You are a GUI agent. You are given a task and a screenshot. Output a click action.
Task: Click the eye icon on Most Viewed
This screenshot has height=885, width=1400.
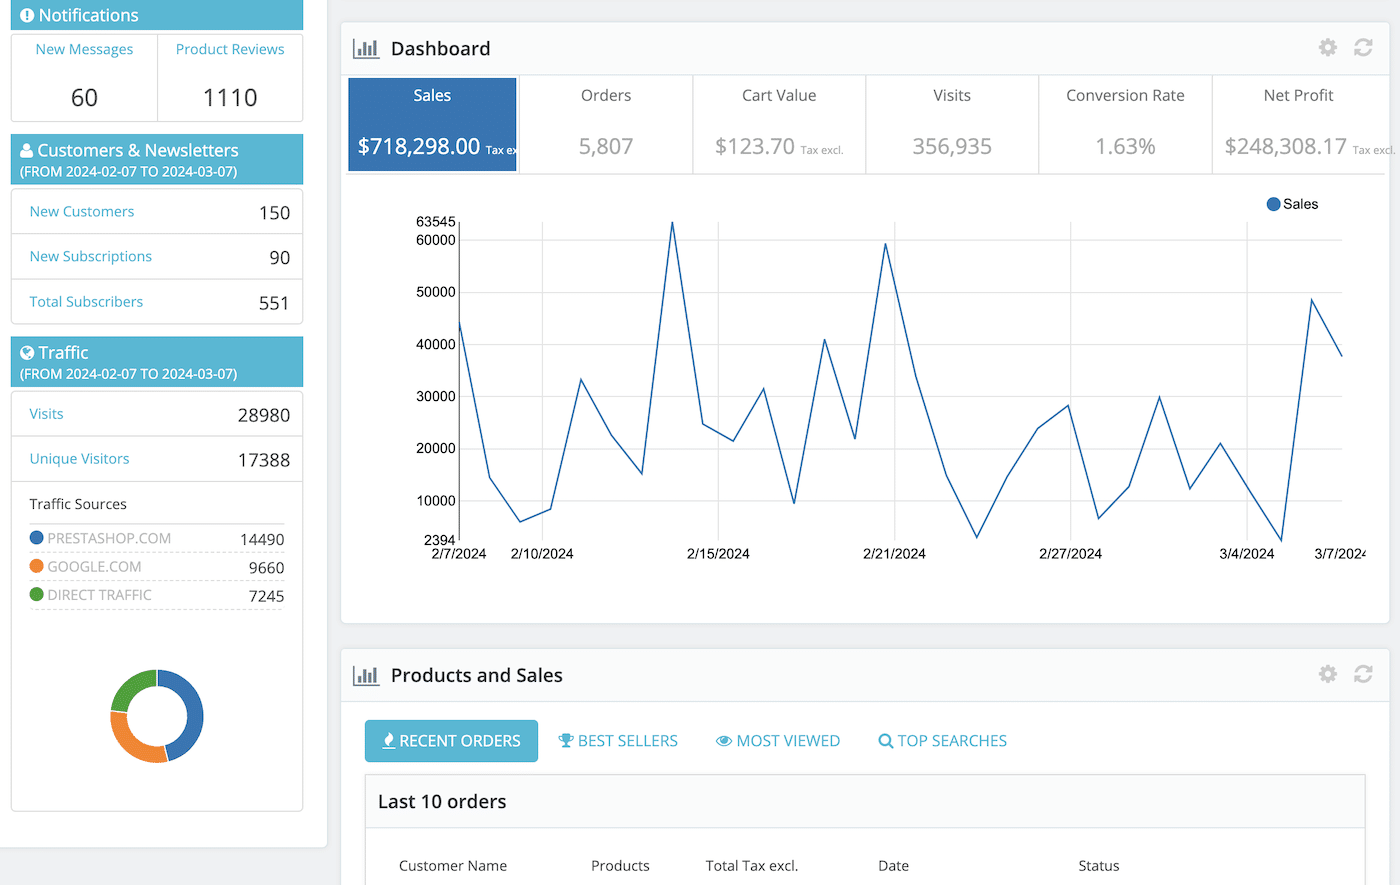tap(723, 740)
